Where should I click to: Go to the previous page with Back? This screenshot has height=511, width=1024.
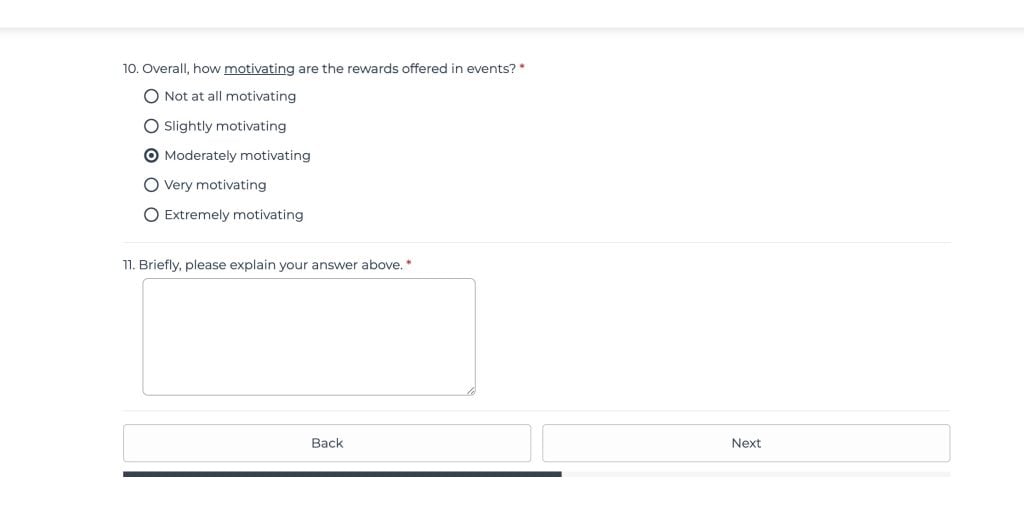tap(327, 443)
